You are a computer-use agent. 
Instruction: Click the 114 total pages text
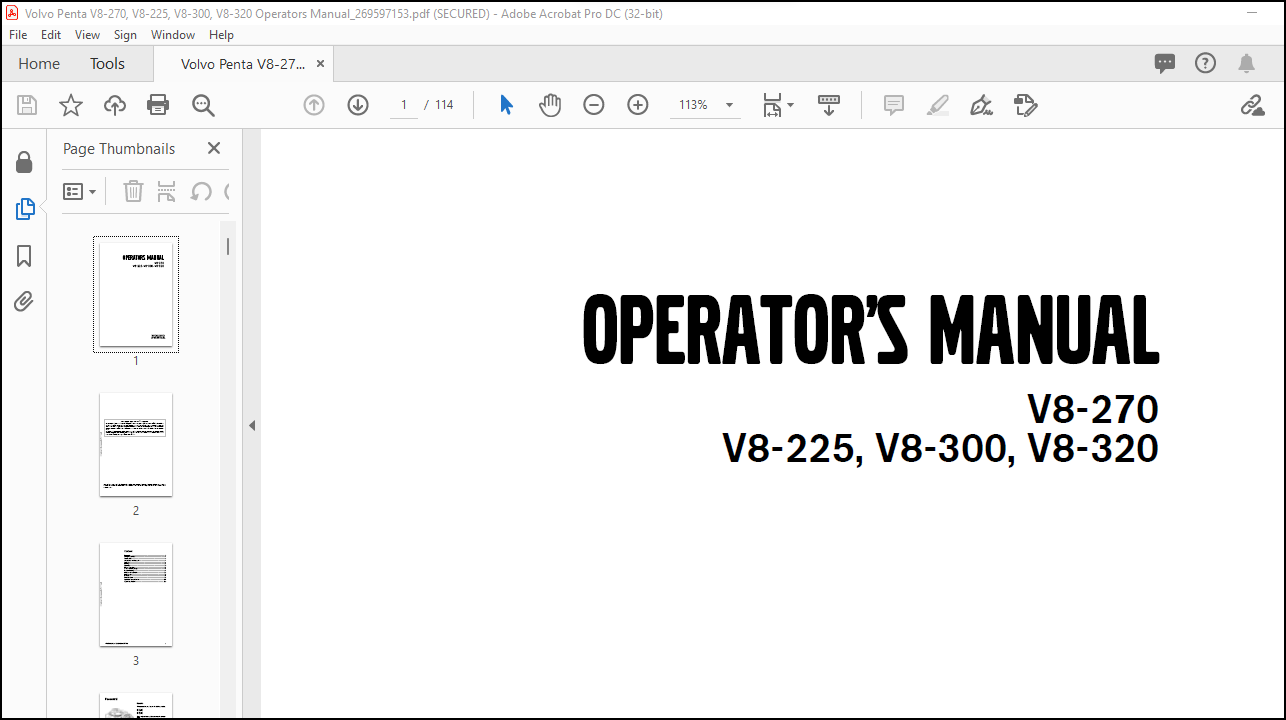(x=444, y=105)
